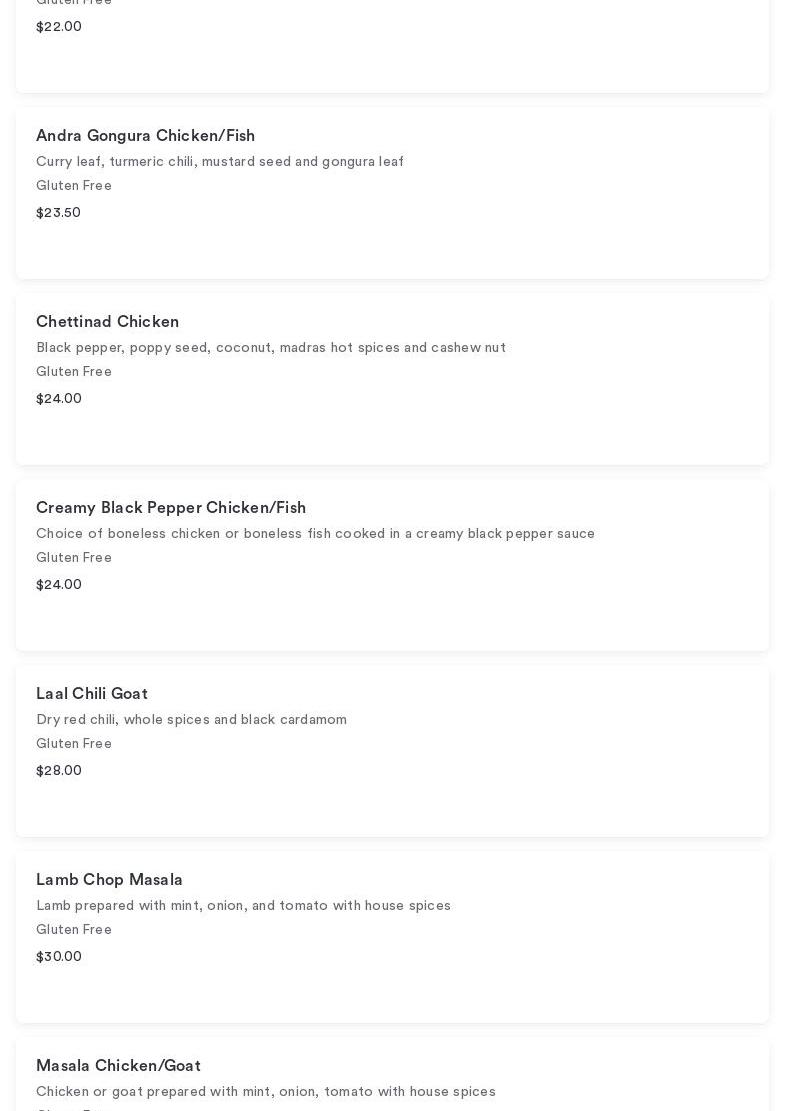Click Chettinad Chicken's black pepper description

(x=271, y=348)
